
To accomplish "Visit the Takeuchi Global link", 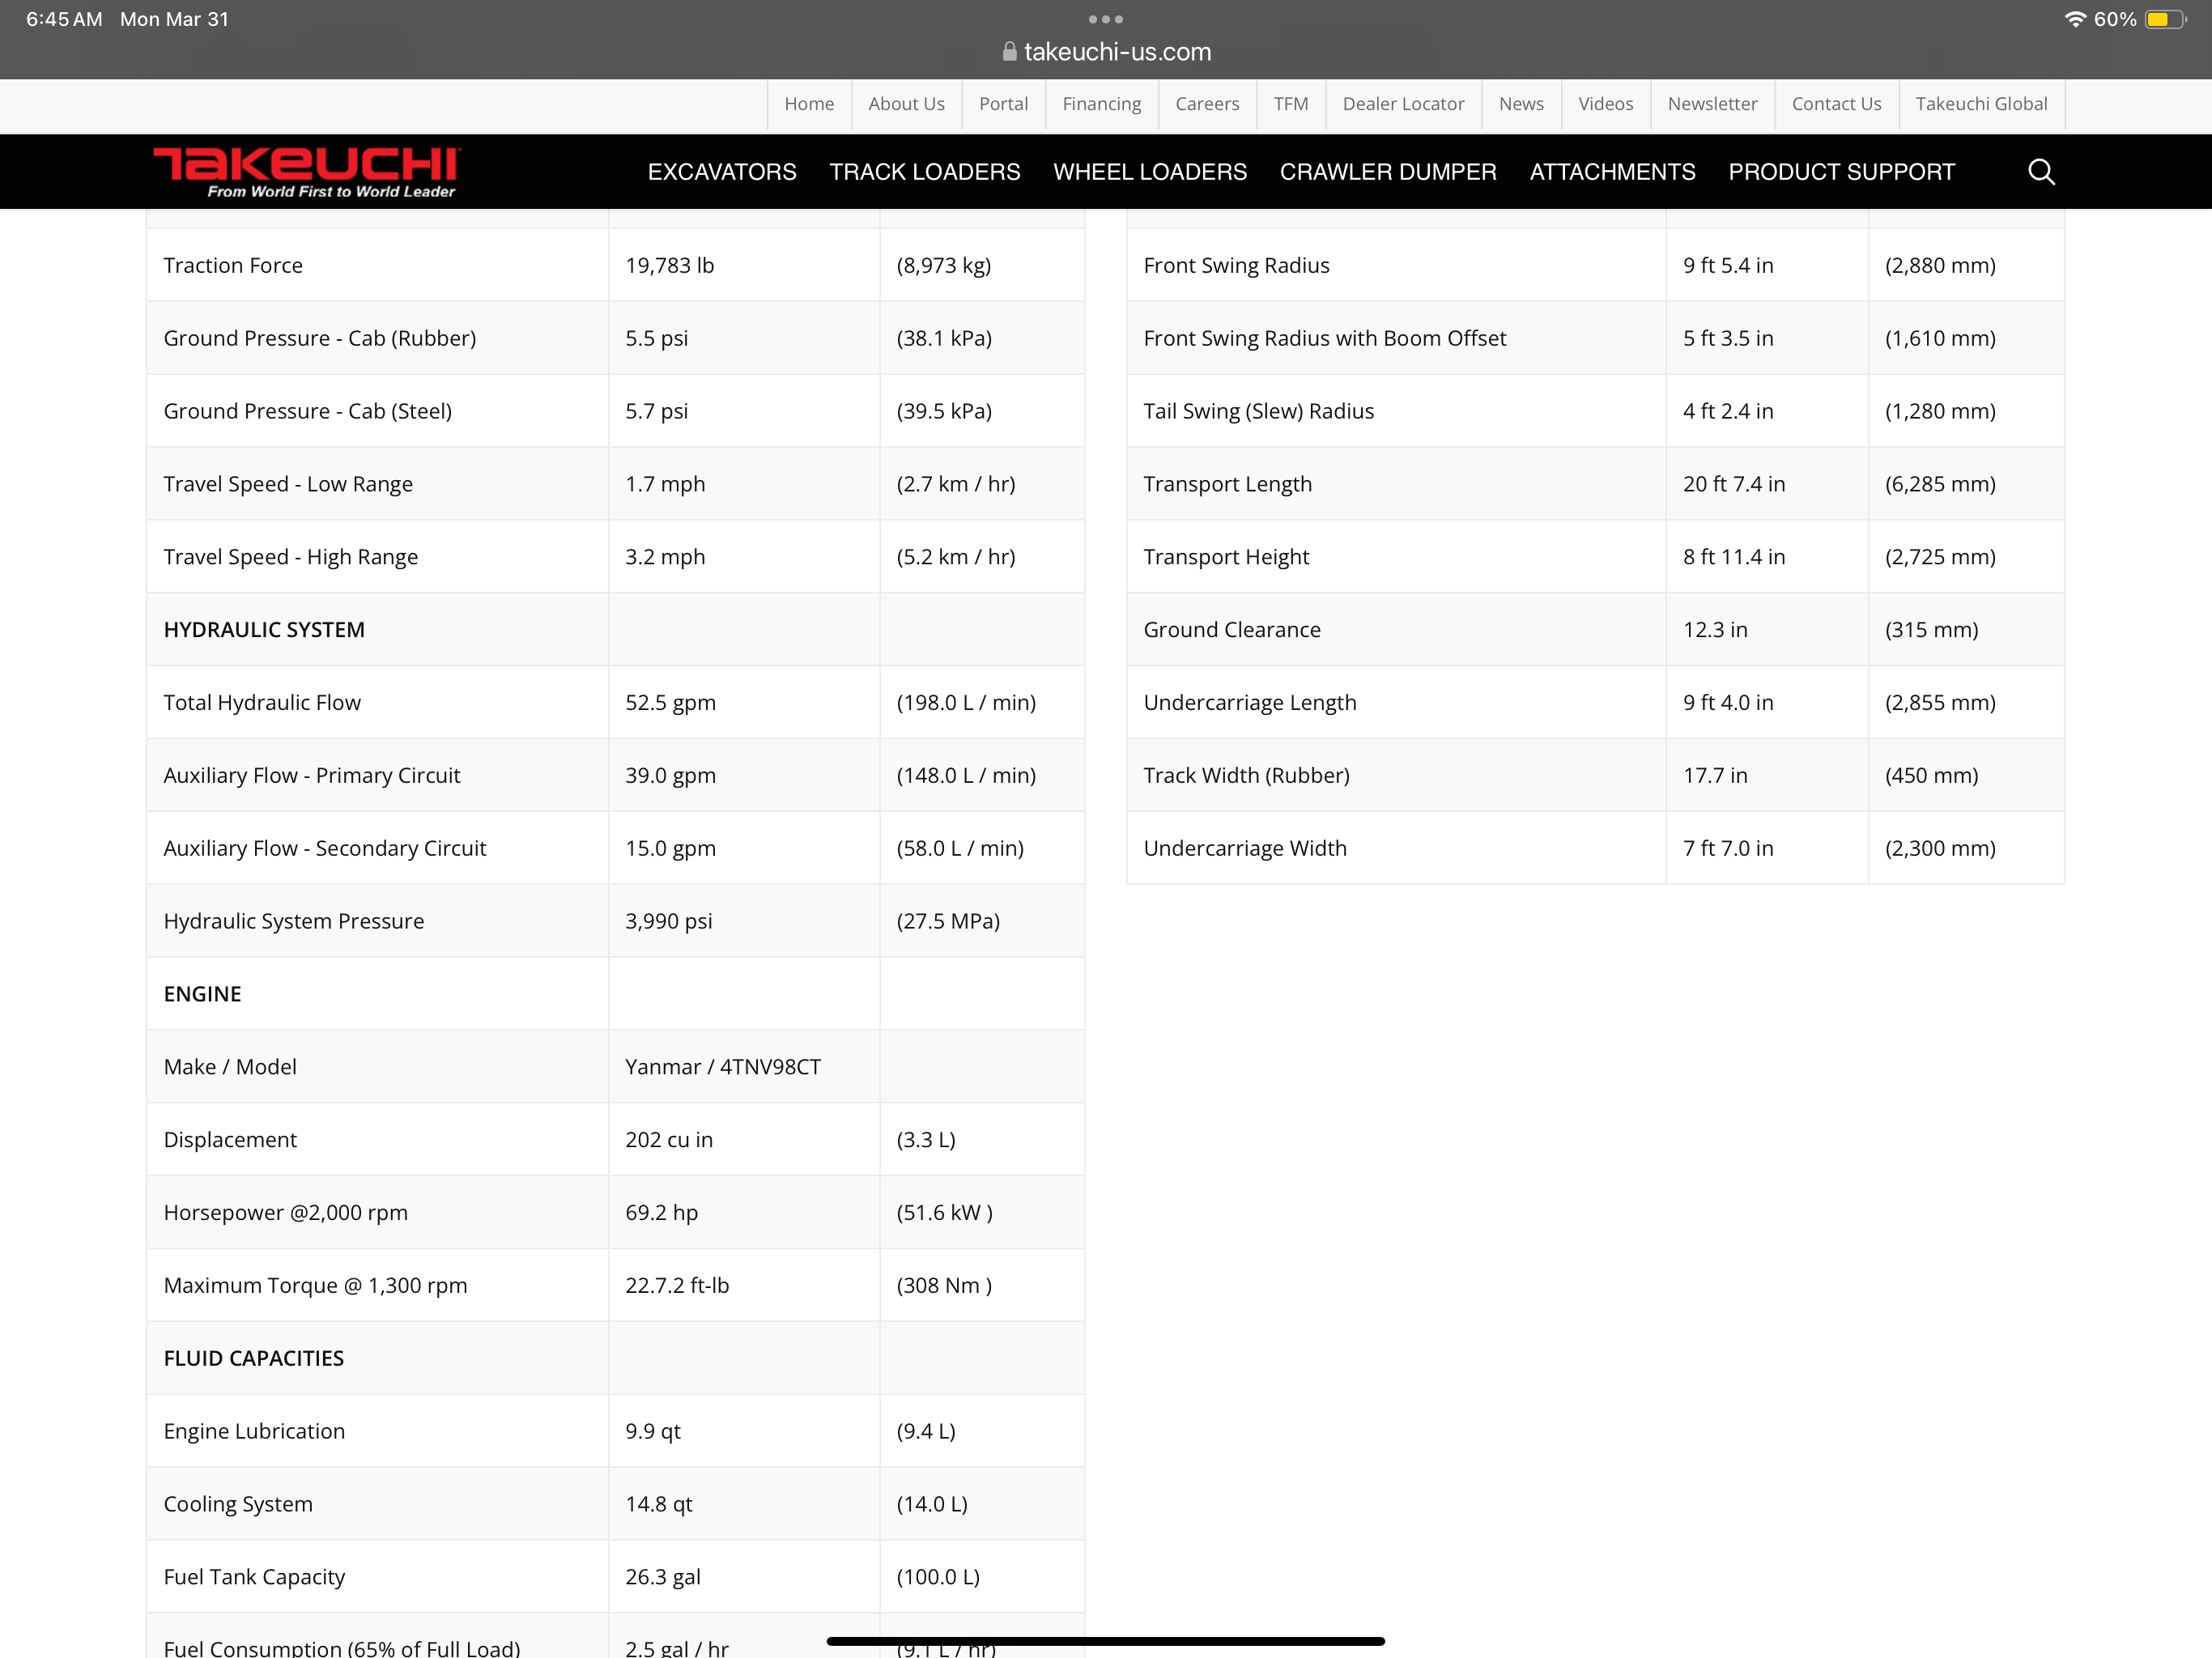I will (x=1981, y=104).
